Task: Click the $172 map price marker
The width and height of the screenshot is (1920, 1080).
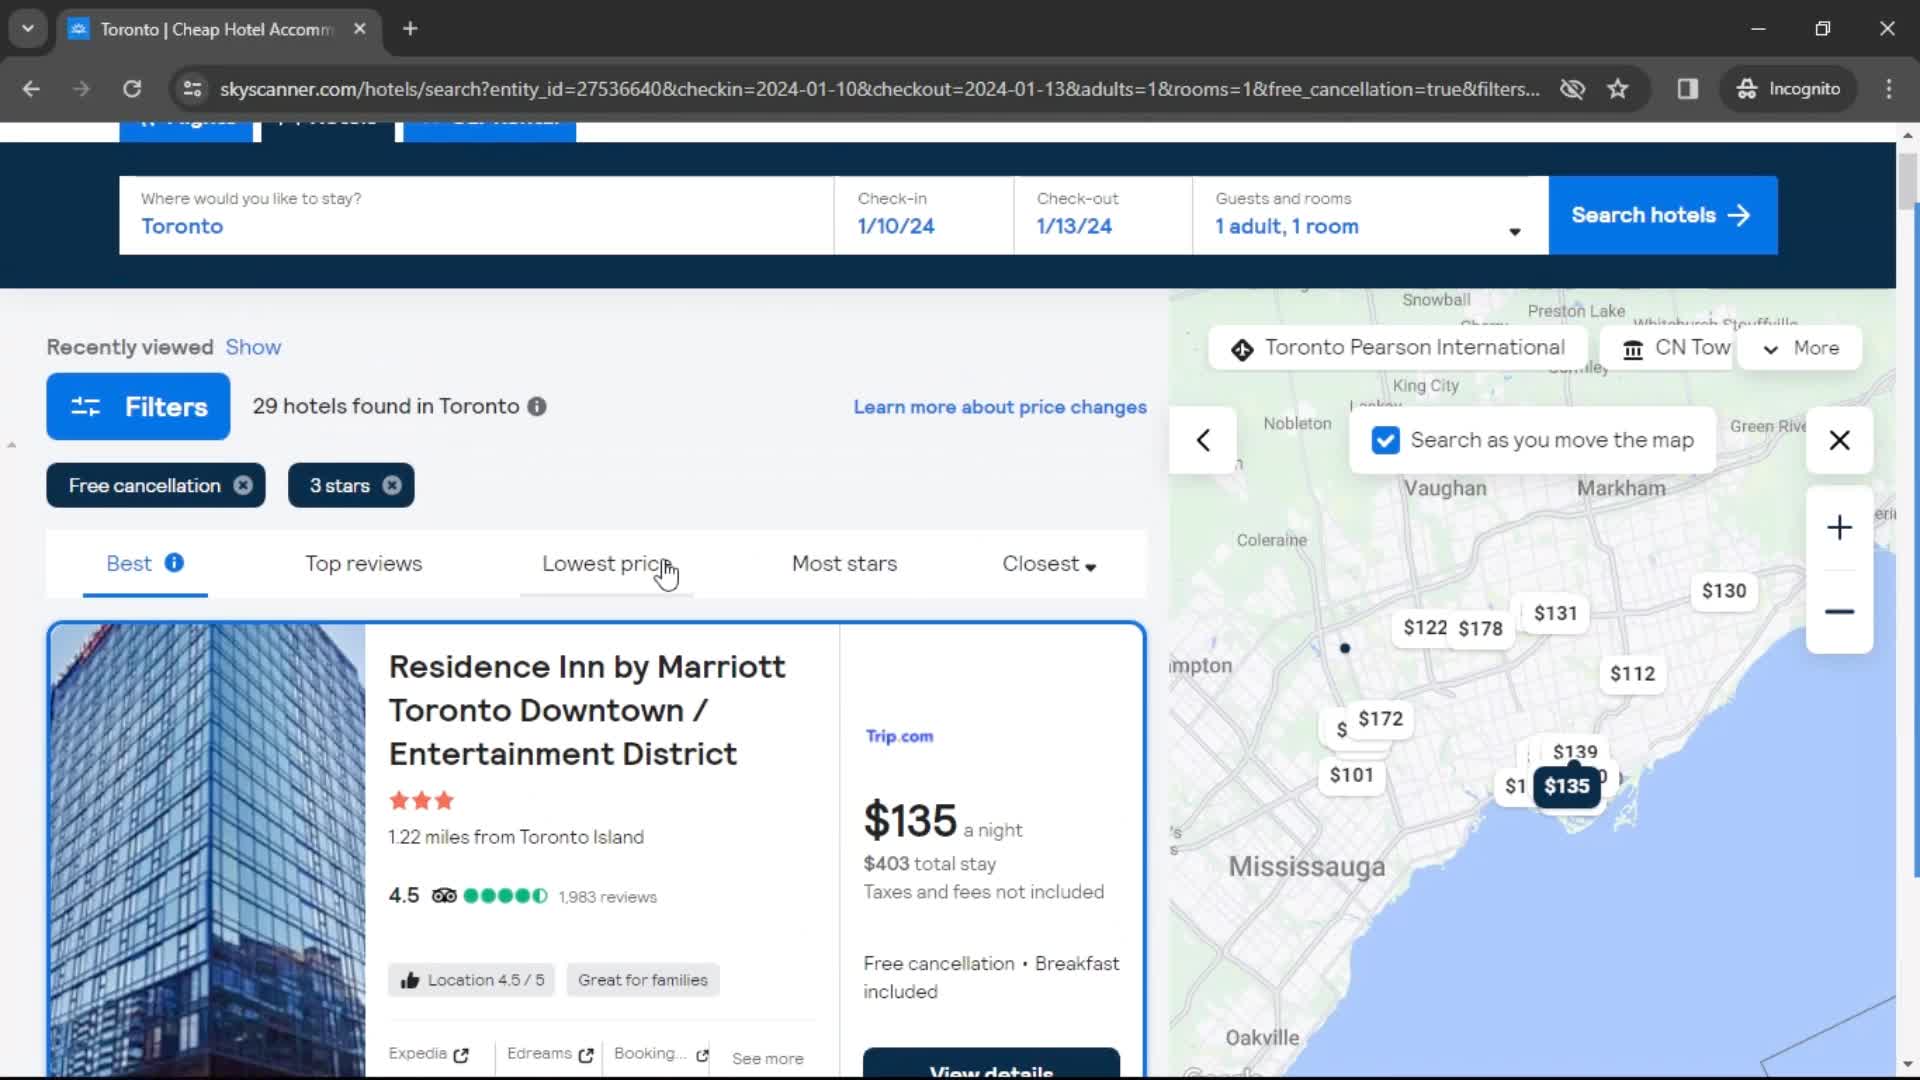Action: coord(1380,718)
